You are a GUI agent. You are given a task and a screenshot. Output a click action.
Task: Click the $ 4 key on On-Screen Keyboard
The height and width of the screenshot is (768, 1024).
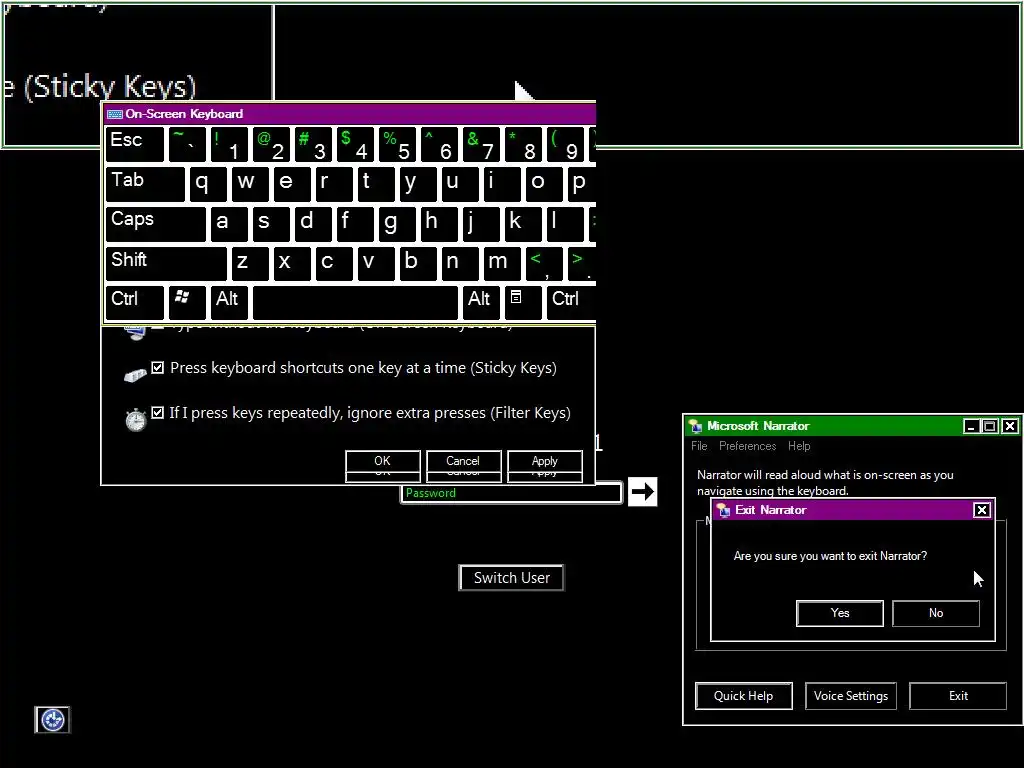click(x=355, y=144)
